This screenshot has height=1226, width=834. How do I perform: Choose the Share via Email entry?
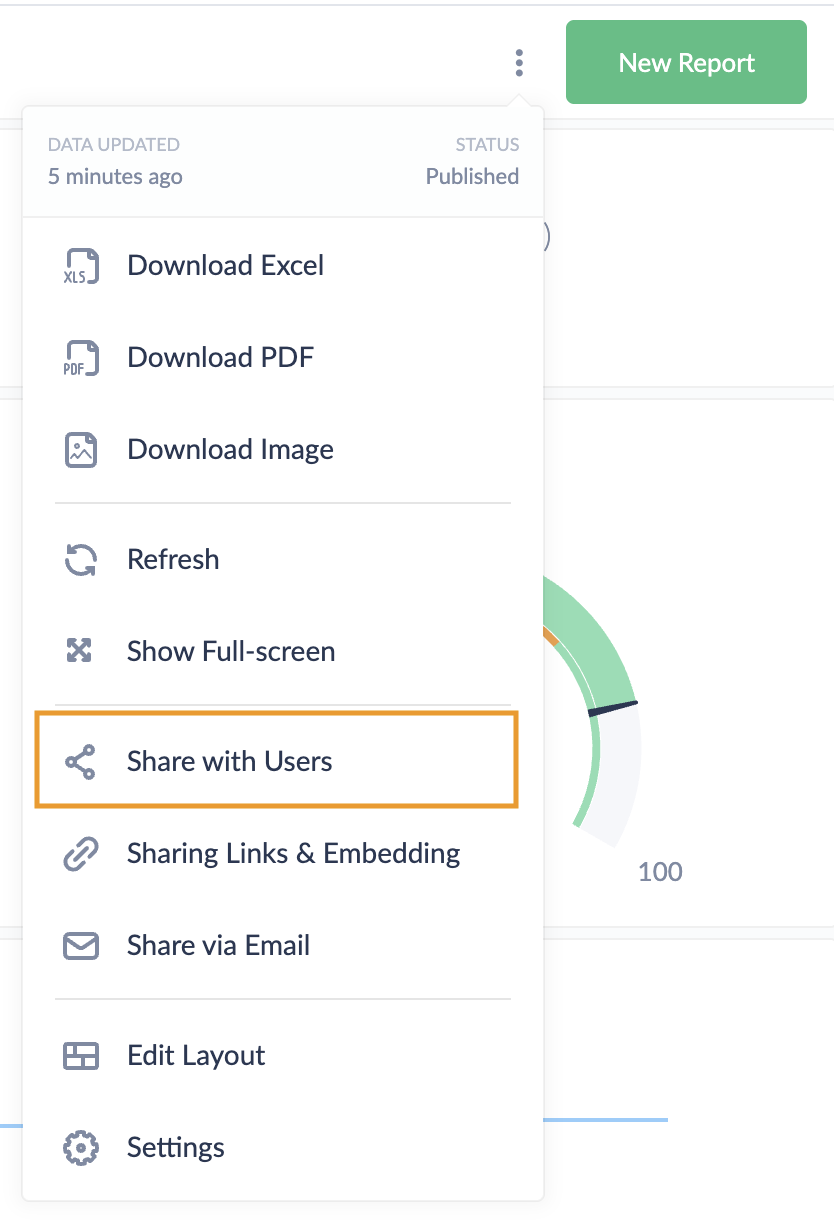[x=218, y=946]
